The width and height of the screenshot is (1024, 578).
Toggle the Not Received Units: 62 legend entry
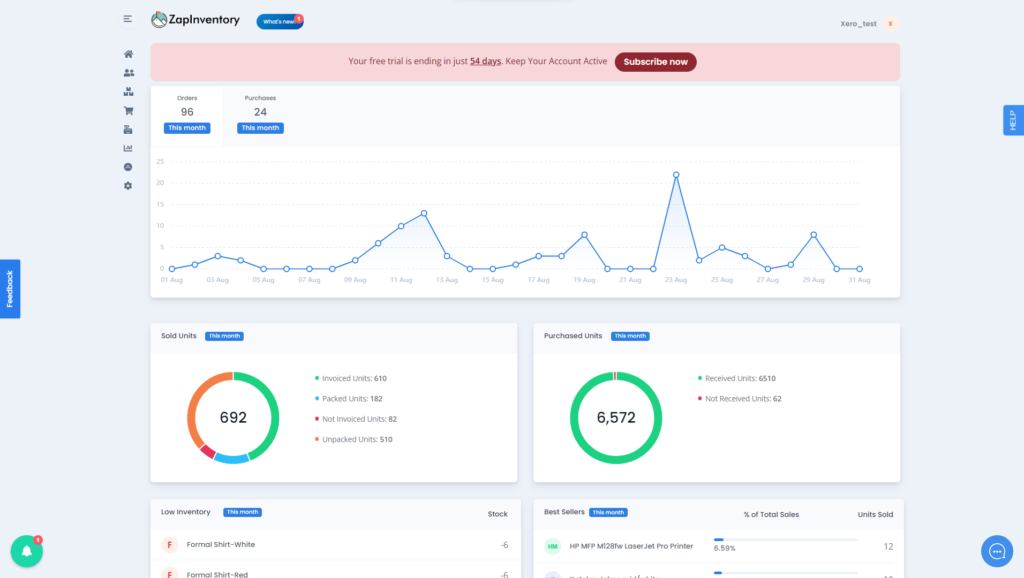(x=739, y=398)
